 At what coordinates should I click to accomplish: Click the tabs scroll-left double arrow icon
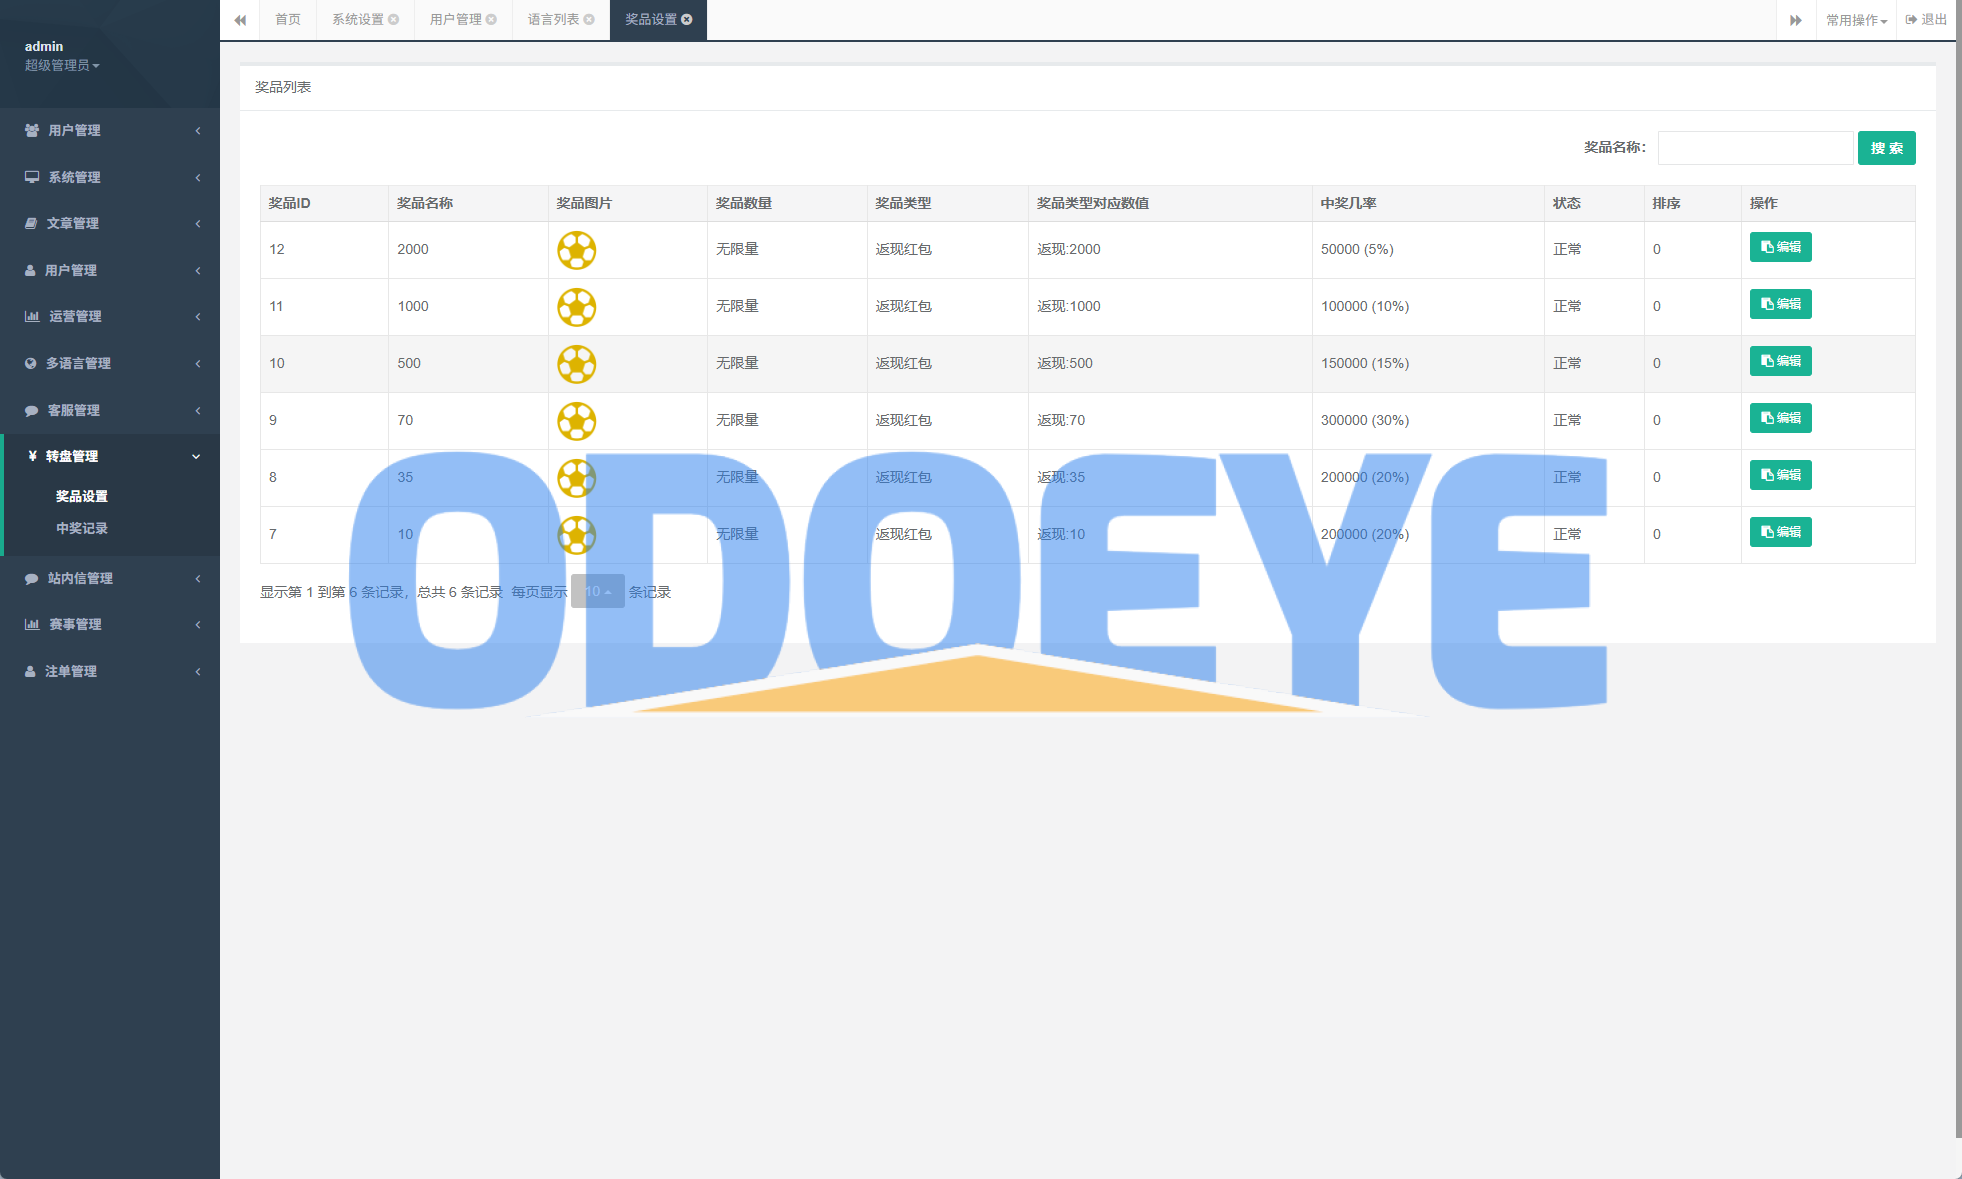coord(240,20)
